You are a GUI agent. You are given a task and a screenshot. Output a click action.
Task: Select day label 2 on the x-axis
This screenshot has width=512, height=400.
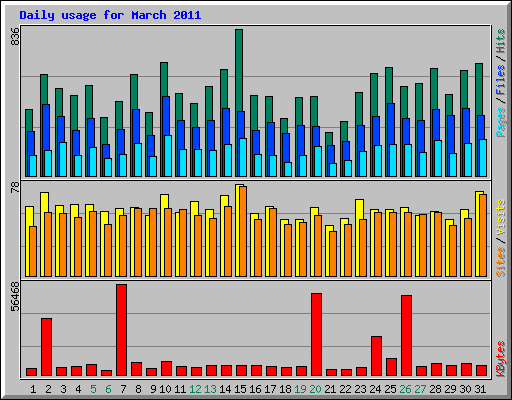coord(48,389)
